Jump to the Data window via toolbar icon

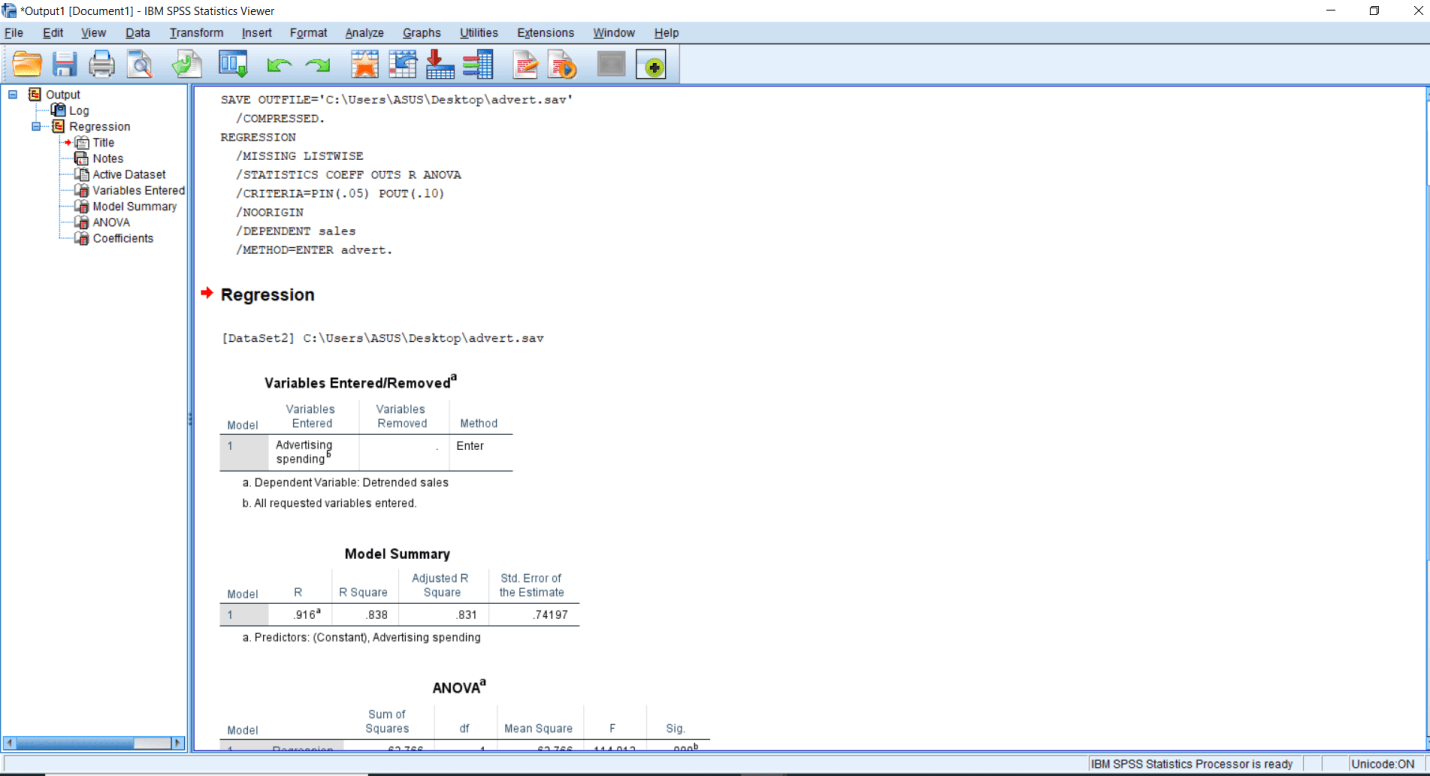[232, 63]
